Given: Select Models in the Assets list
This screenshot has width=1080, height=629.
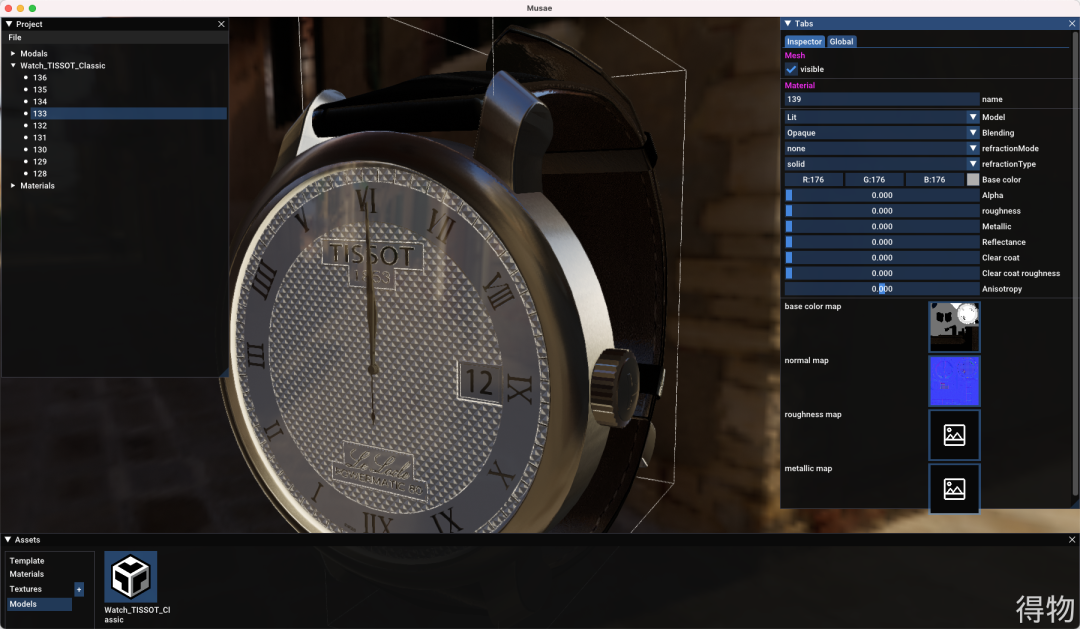Looking at the screenshot, I should [39, 604].
